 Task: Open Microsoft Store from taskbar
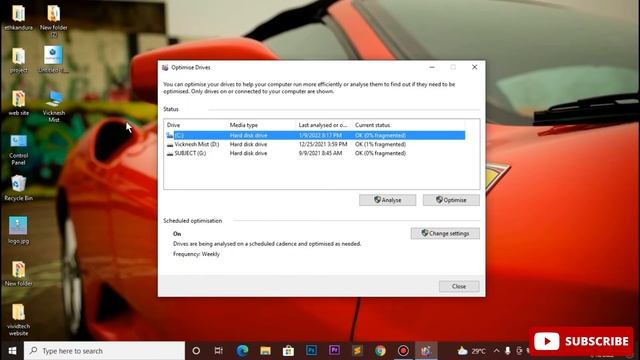(289, 351)
